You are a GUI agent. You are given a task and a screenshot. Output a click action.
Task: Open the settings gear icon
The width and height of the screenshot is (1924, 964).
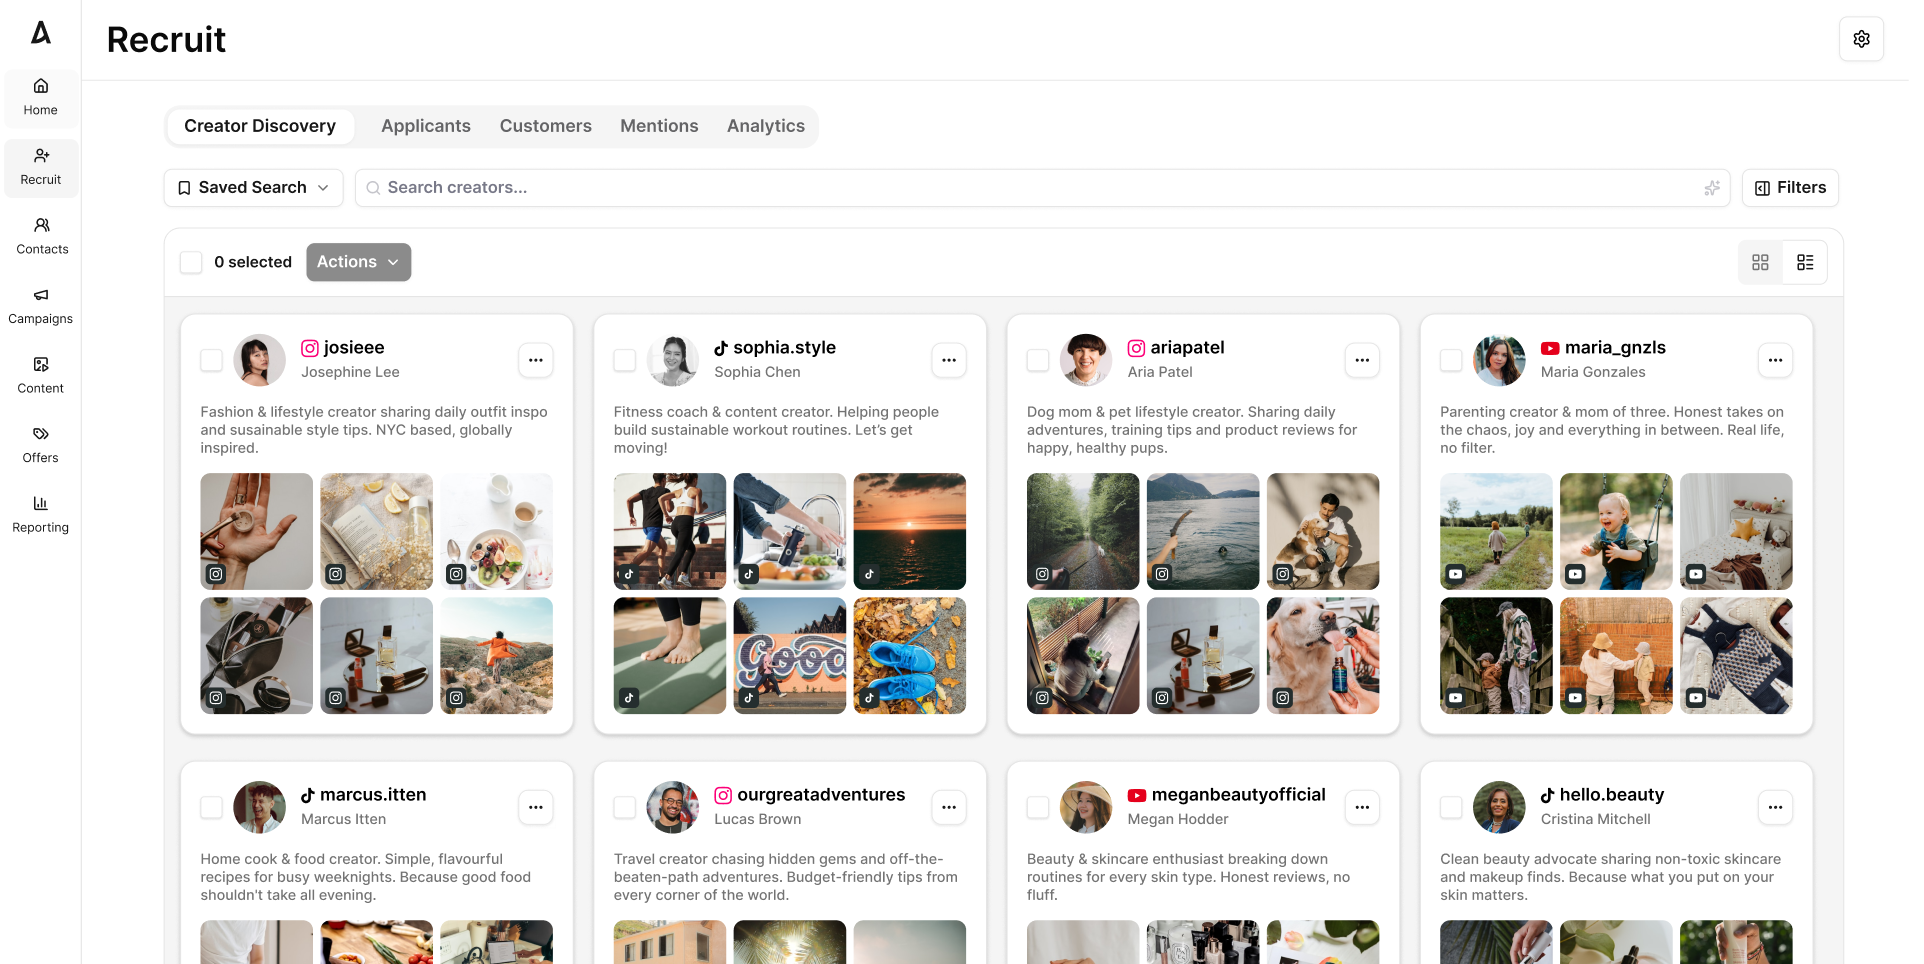click(x=1861, y=39)
